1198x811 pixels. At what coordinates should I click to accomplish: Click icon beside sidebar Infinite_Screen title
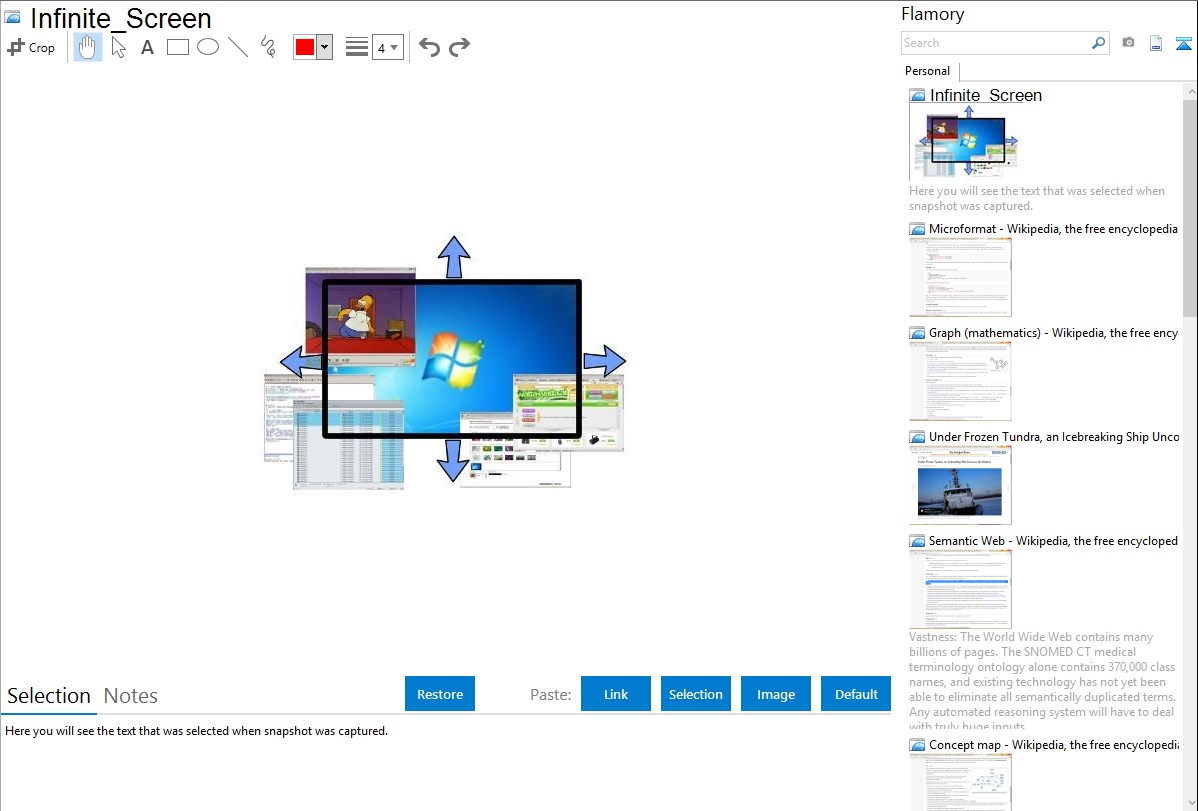pyautogui.click(x=918, y=96)
